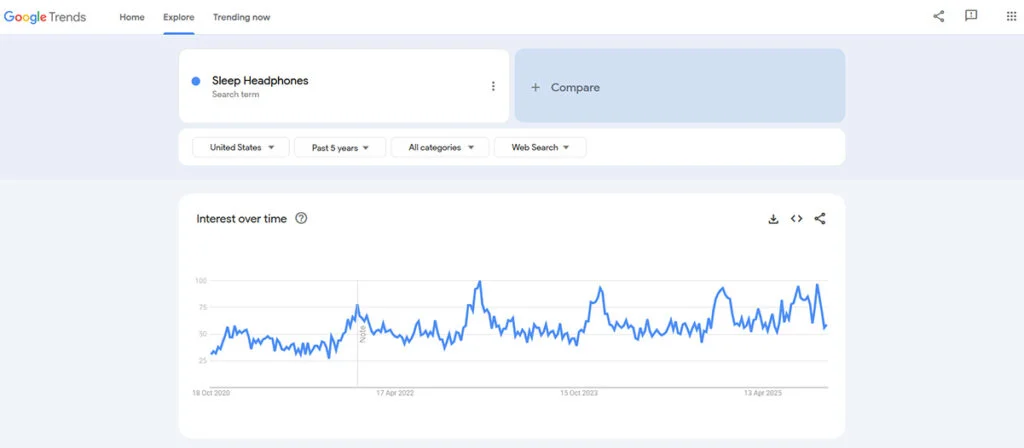Screen dimensions: 1024x448
Task: Go to the Trending now tab
Action: tap(242, 17)
